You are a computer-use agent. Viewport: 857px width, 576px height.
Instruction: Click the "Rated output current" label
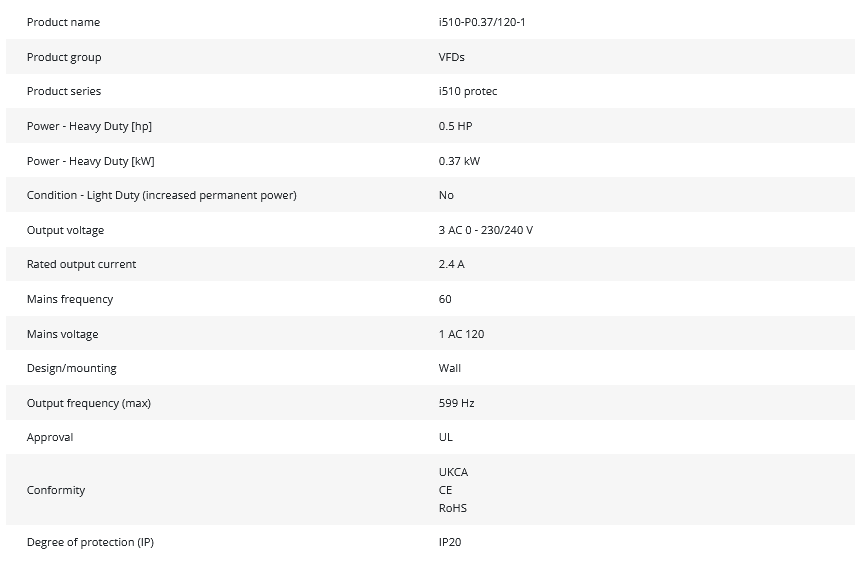(x=81, y=264)
